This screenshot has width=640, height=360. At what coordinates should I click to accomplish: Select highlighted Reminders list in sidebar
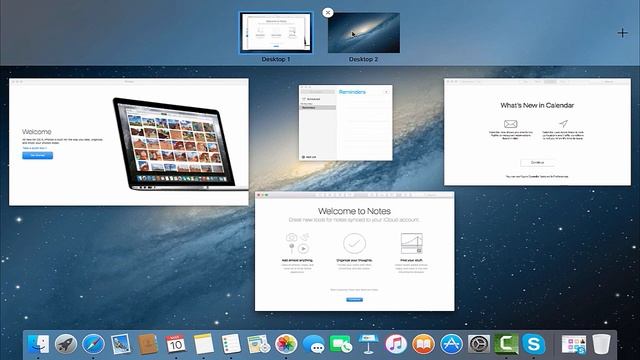point(318,107)
